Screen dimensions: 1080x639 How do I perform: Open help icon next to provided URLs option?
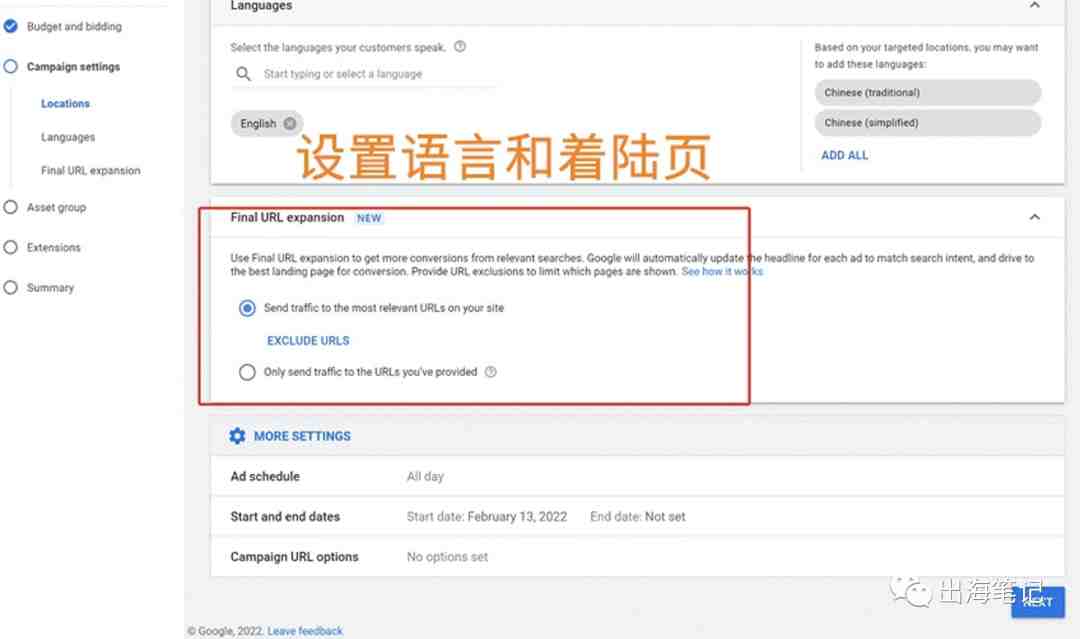point(490,372)
